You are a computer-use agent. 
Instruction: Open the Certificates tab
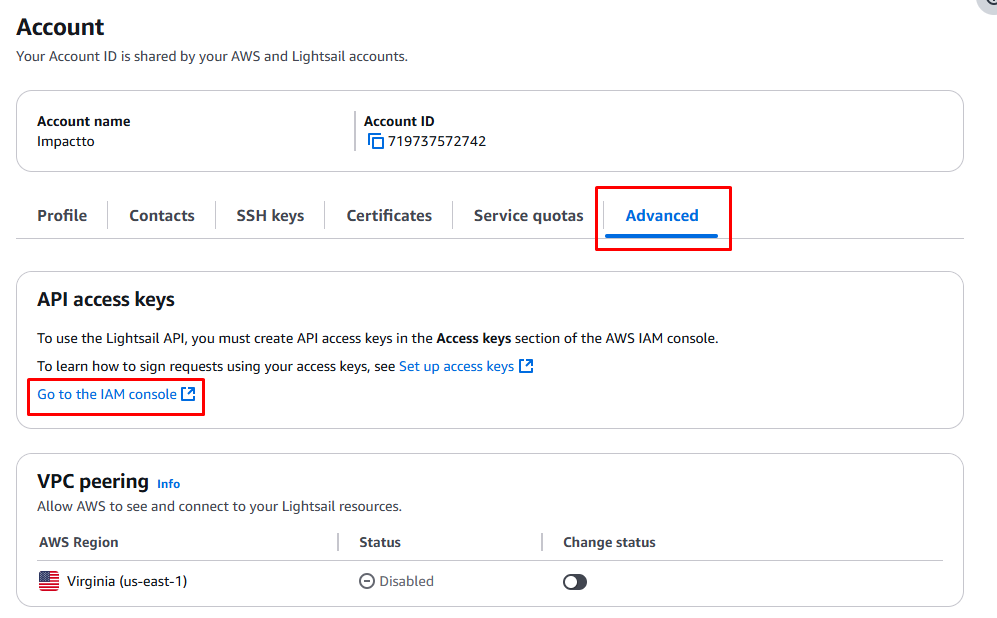[x=389, y=216]
